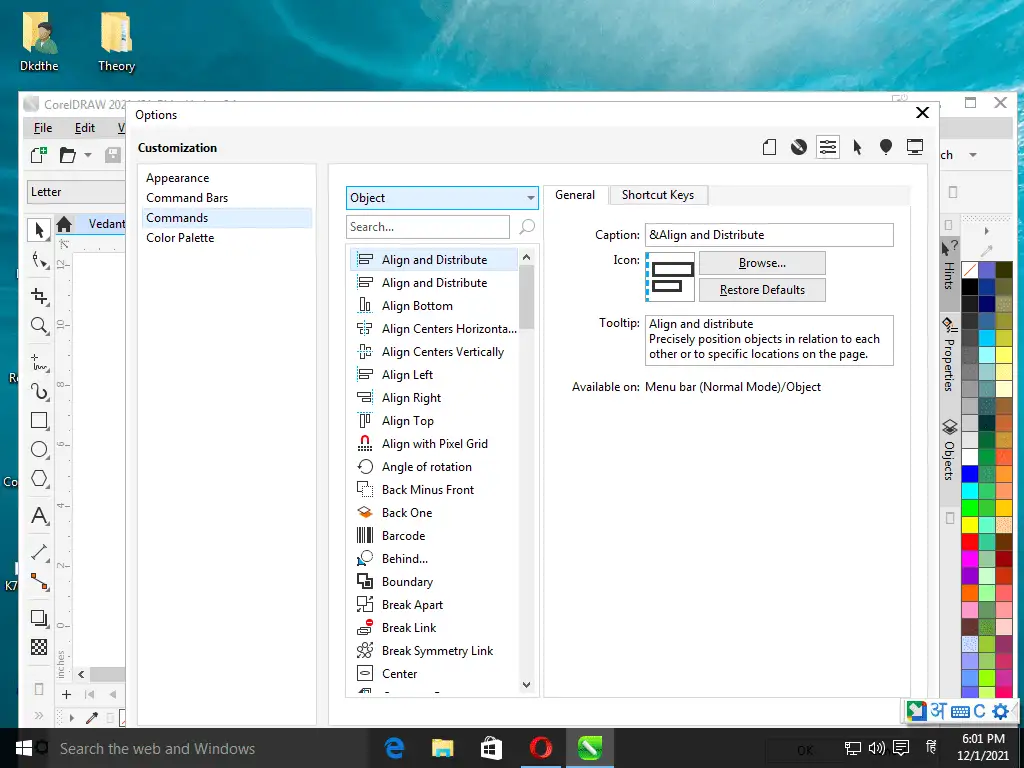Open Hints docker tab
This screenshot has width=1024, height=768.
[x=949, y=264]
